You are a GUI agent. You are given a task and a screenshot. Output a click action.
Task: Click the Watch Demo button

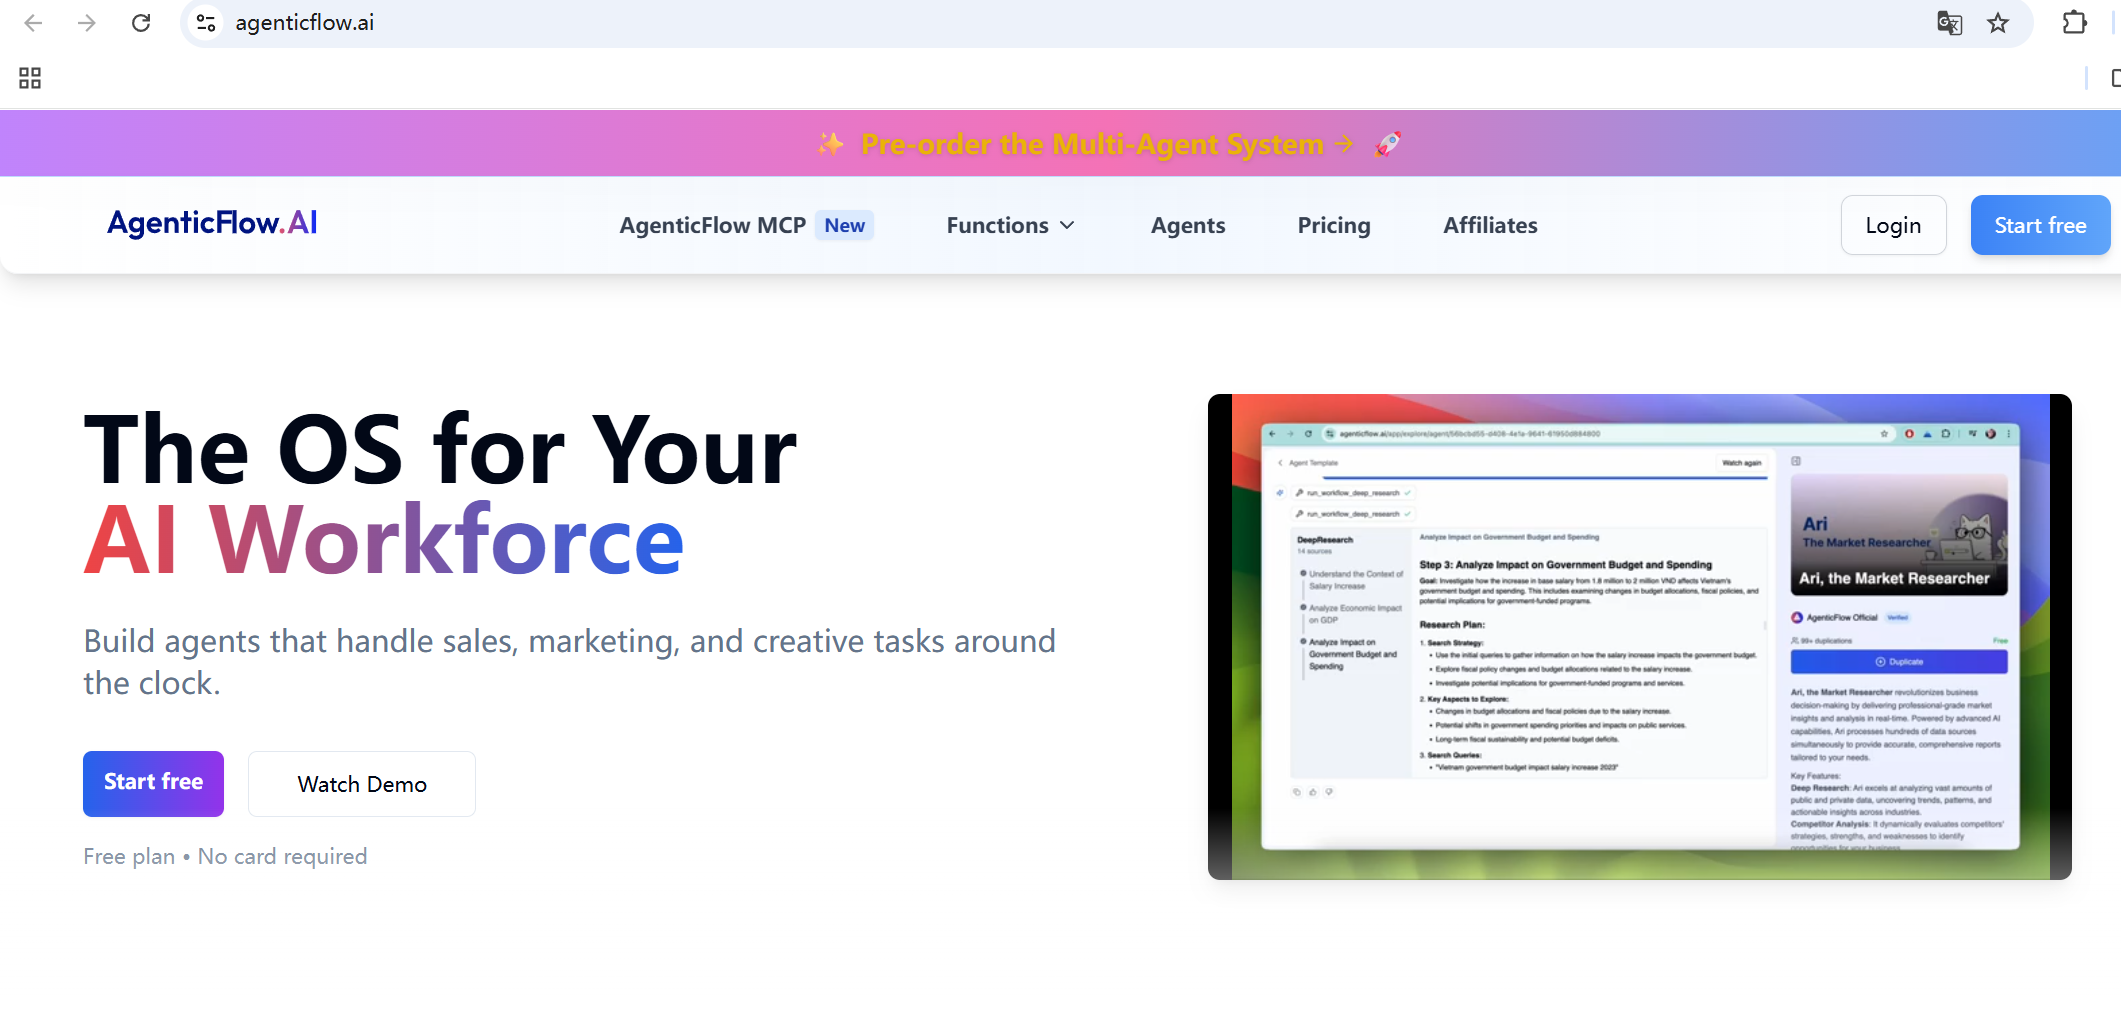361,783
